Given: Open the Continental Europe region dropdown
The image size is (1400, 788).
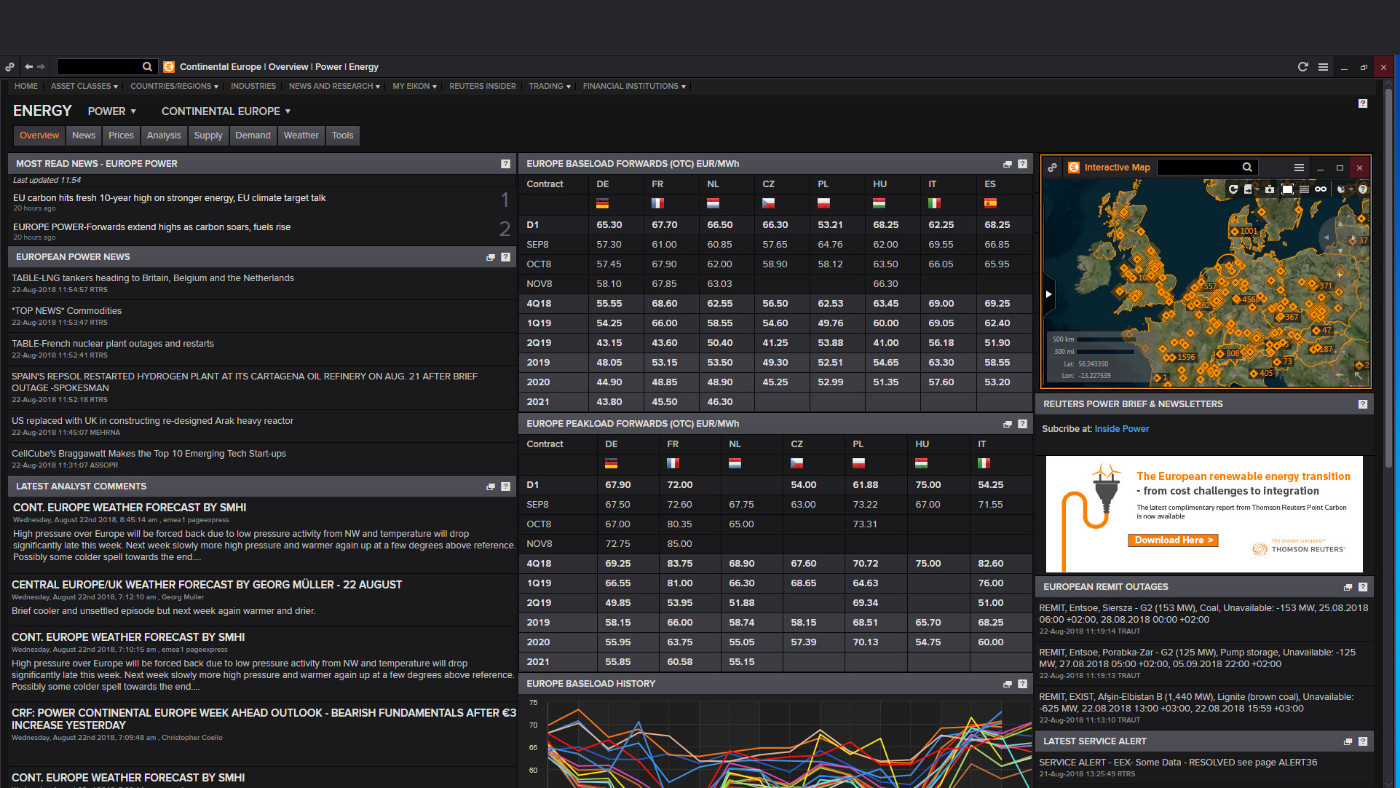Looking at the screenshot, I should [x=226, y=111].
